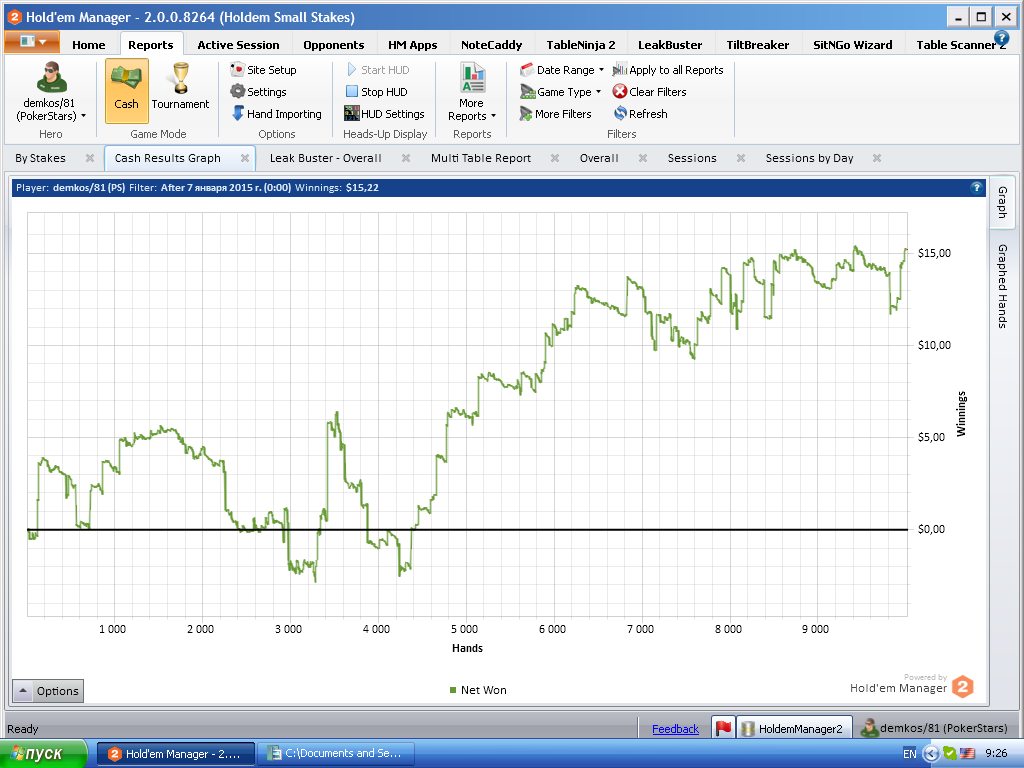Click the help icon in the graph header
This screenshot has height=768, width=1024.
976,187
